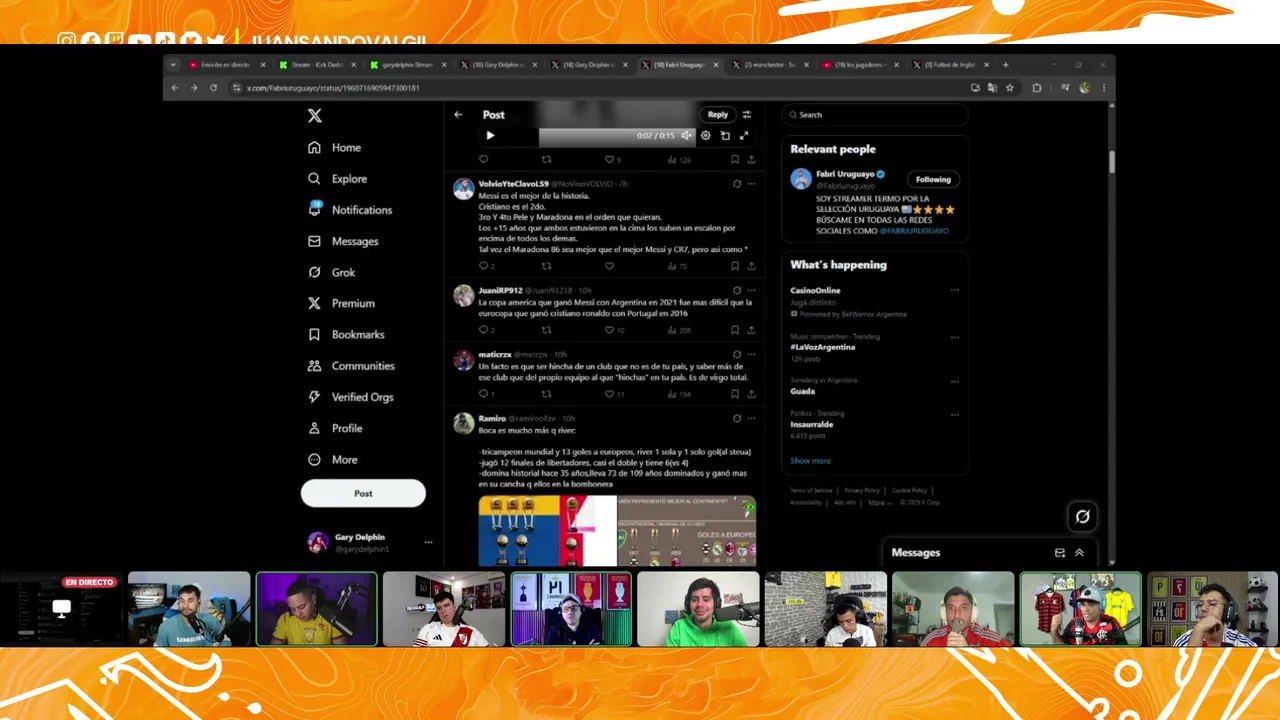Image resolution: width=1280 pixels, height=720 pixels.
Task: Expand the Messages drawer with double chevron
Action: [1079, 552]
